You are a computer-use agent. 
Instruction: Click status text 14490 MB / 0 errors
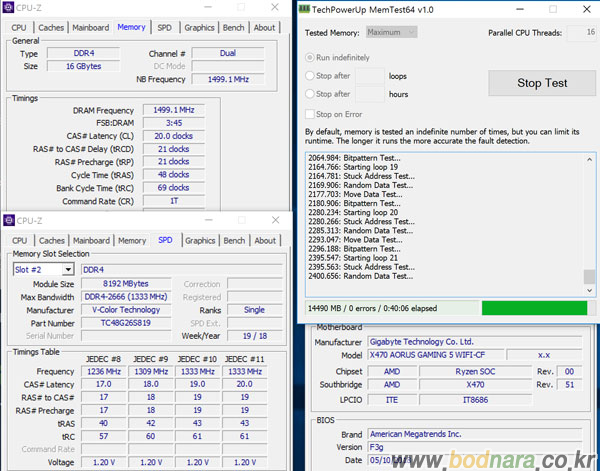372,308
